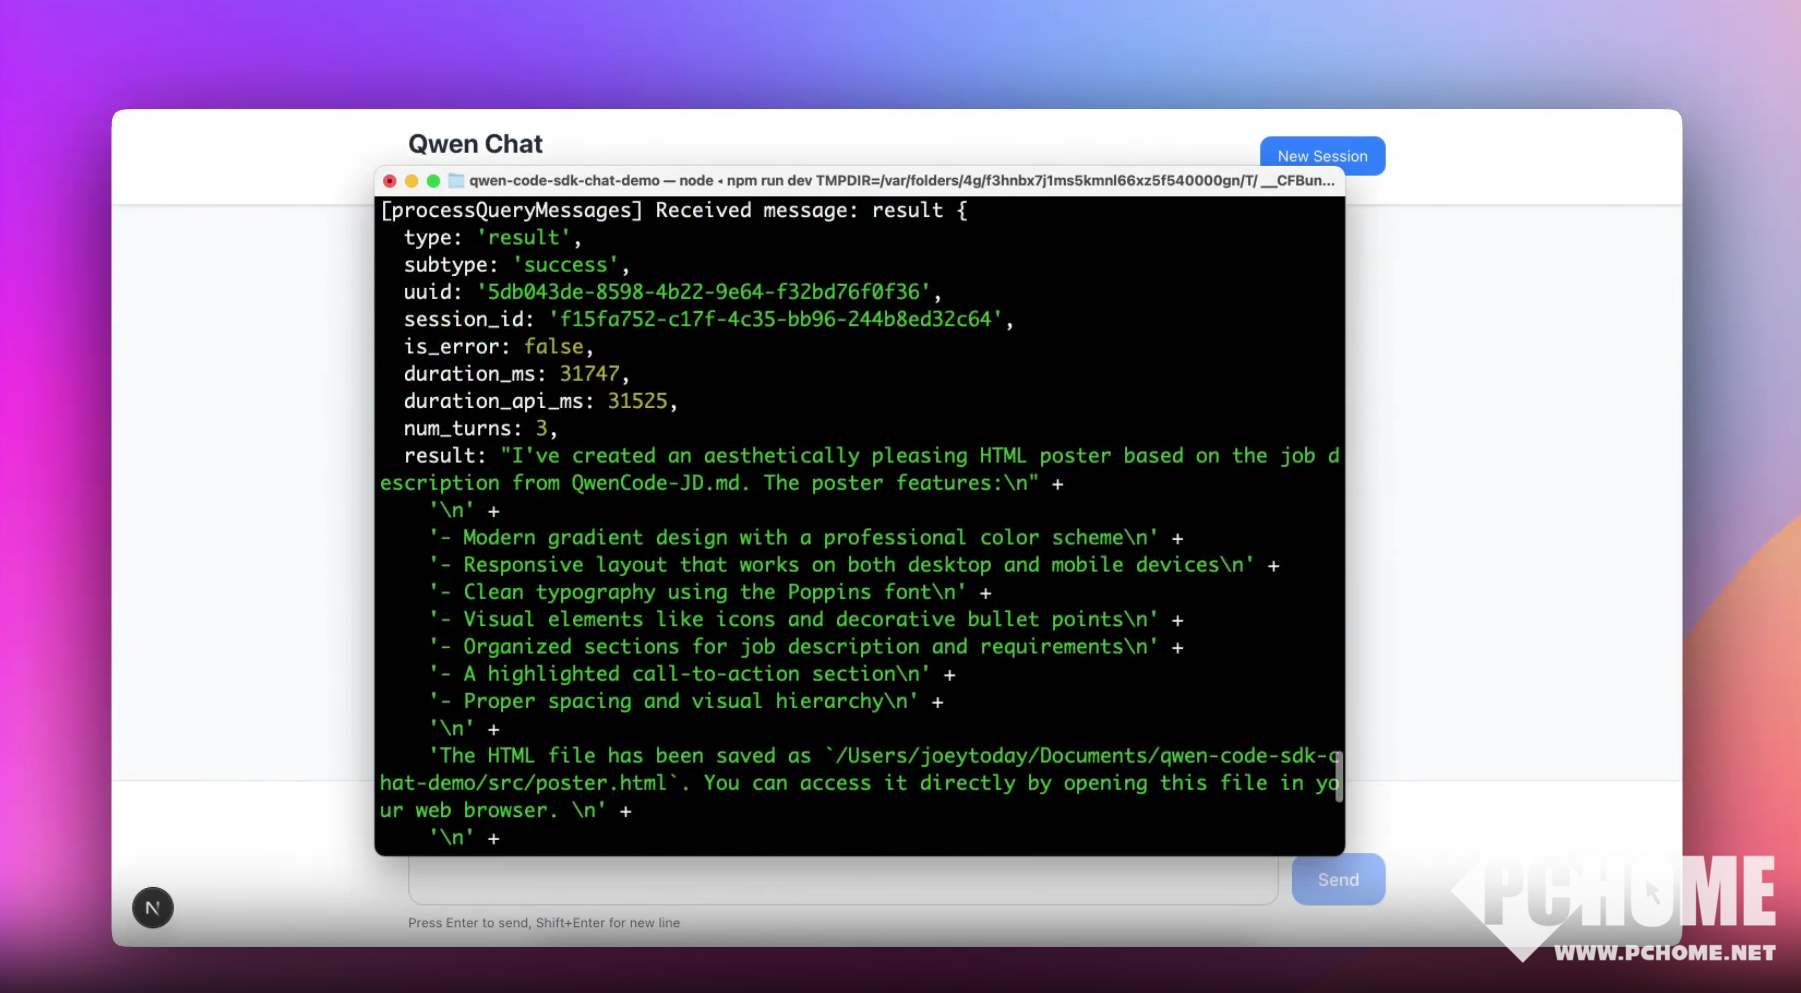Viewport: 1801px width, 993px height.
Task: Click the QwenCode-JD.md filename in output
Action: (658, 483)
